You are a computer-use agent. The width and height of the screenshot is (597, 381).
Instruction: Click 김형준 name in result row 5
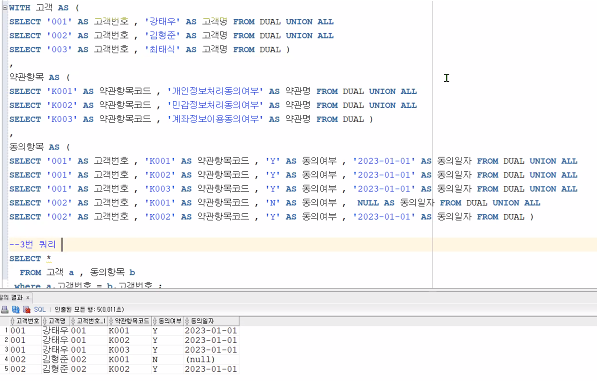[55, 369]
